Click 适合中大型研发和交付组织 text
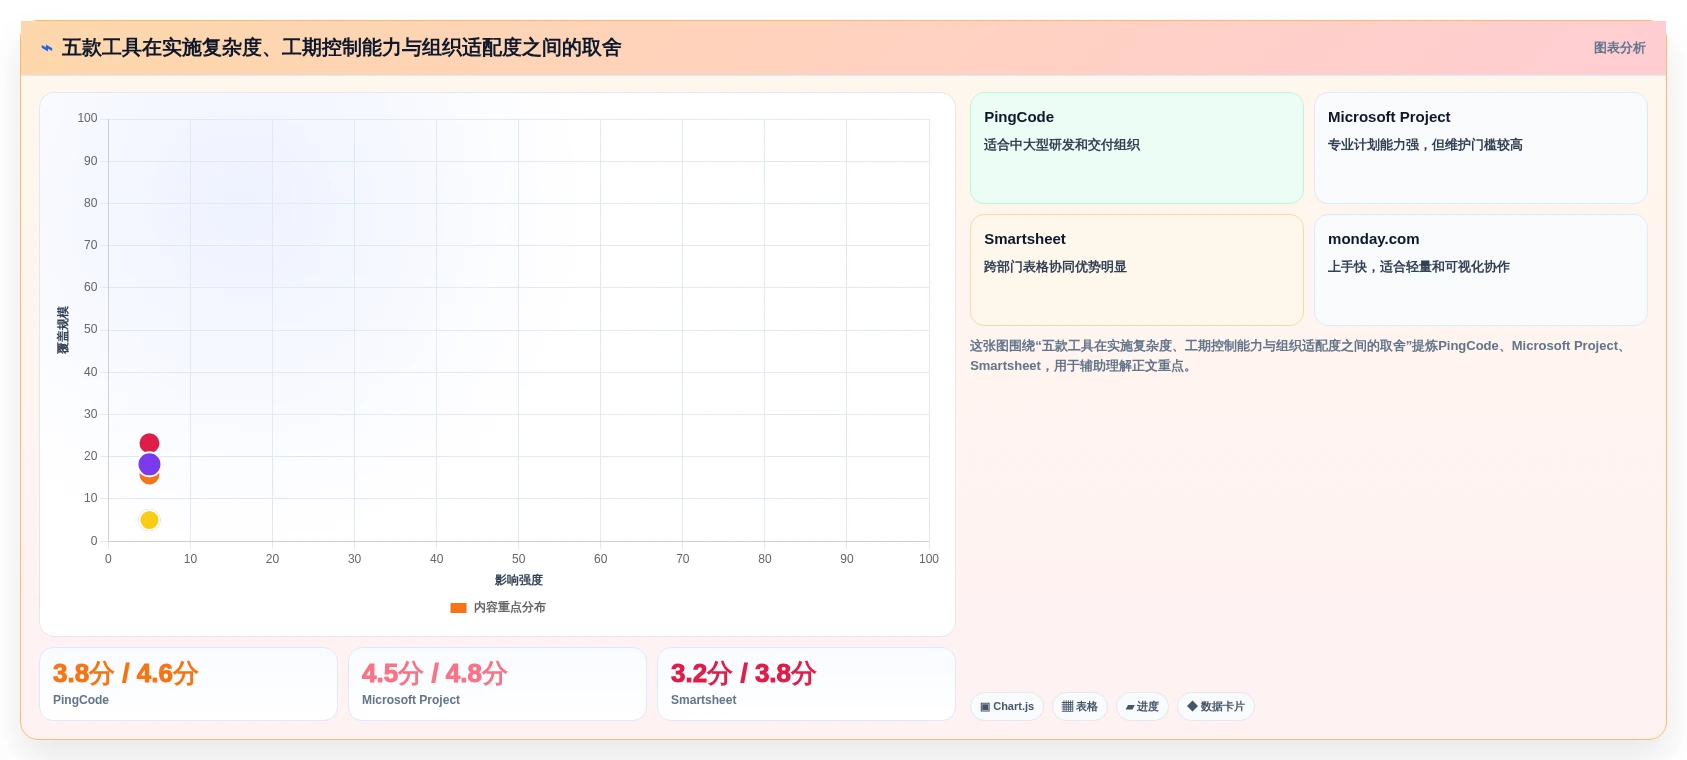The width and height of the screenshot is (1687, 760). point(1062,145)
